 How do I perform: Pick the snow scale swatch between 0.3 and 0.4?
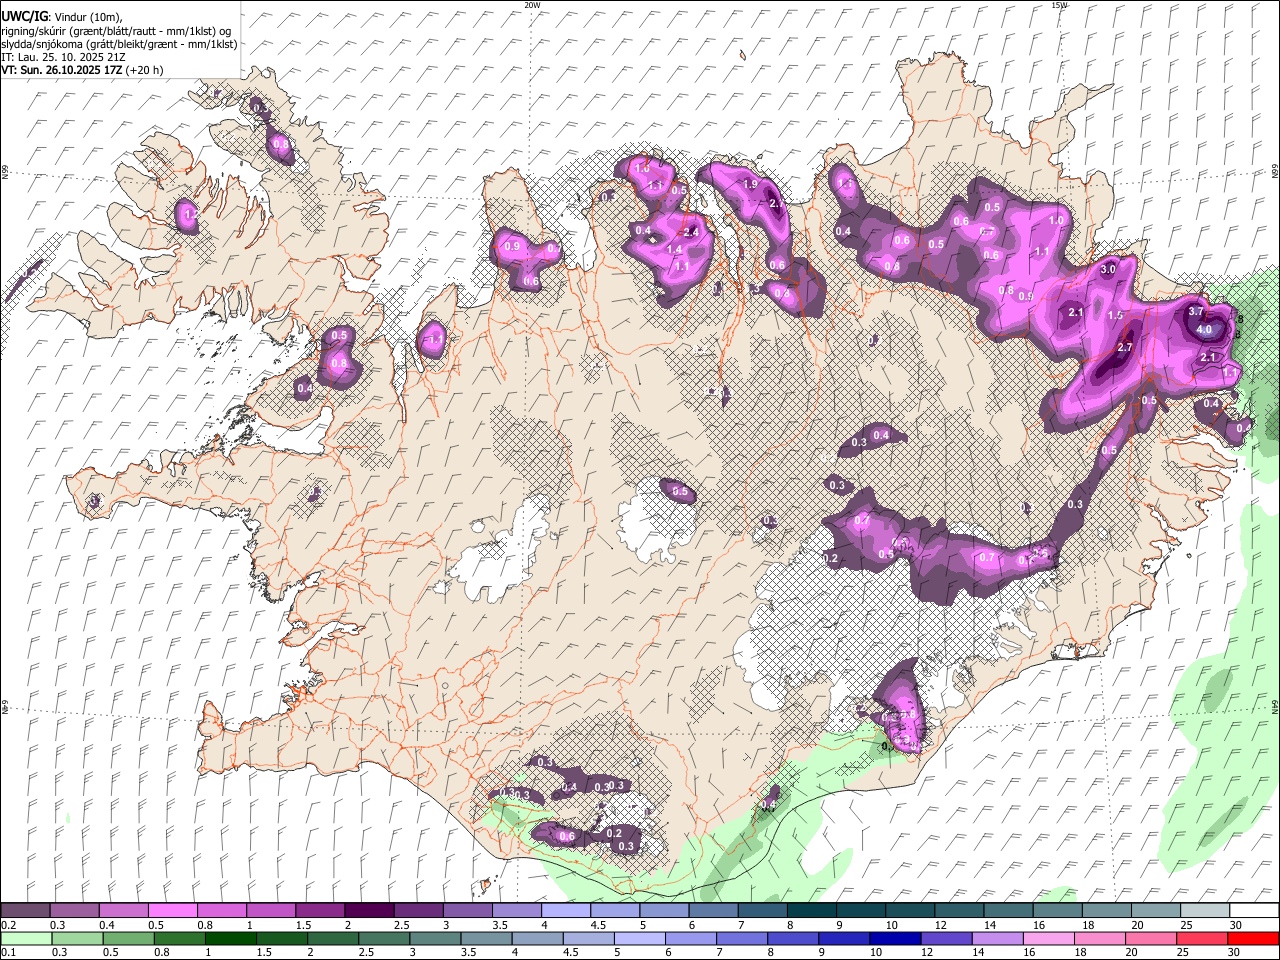point(74,911)
